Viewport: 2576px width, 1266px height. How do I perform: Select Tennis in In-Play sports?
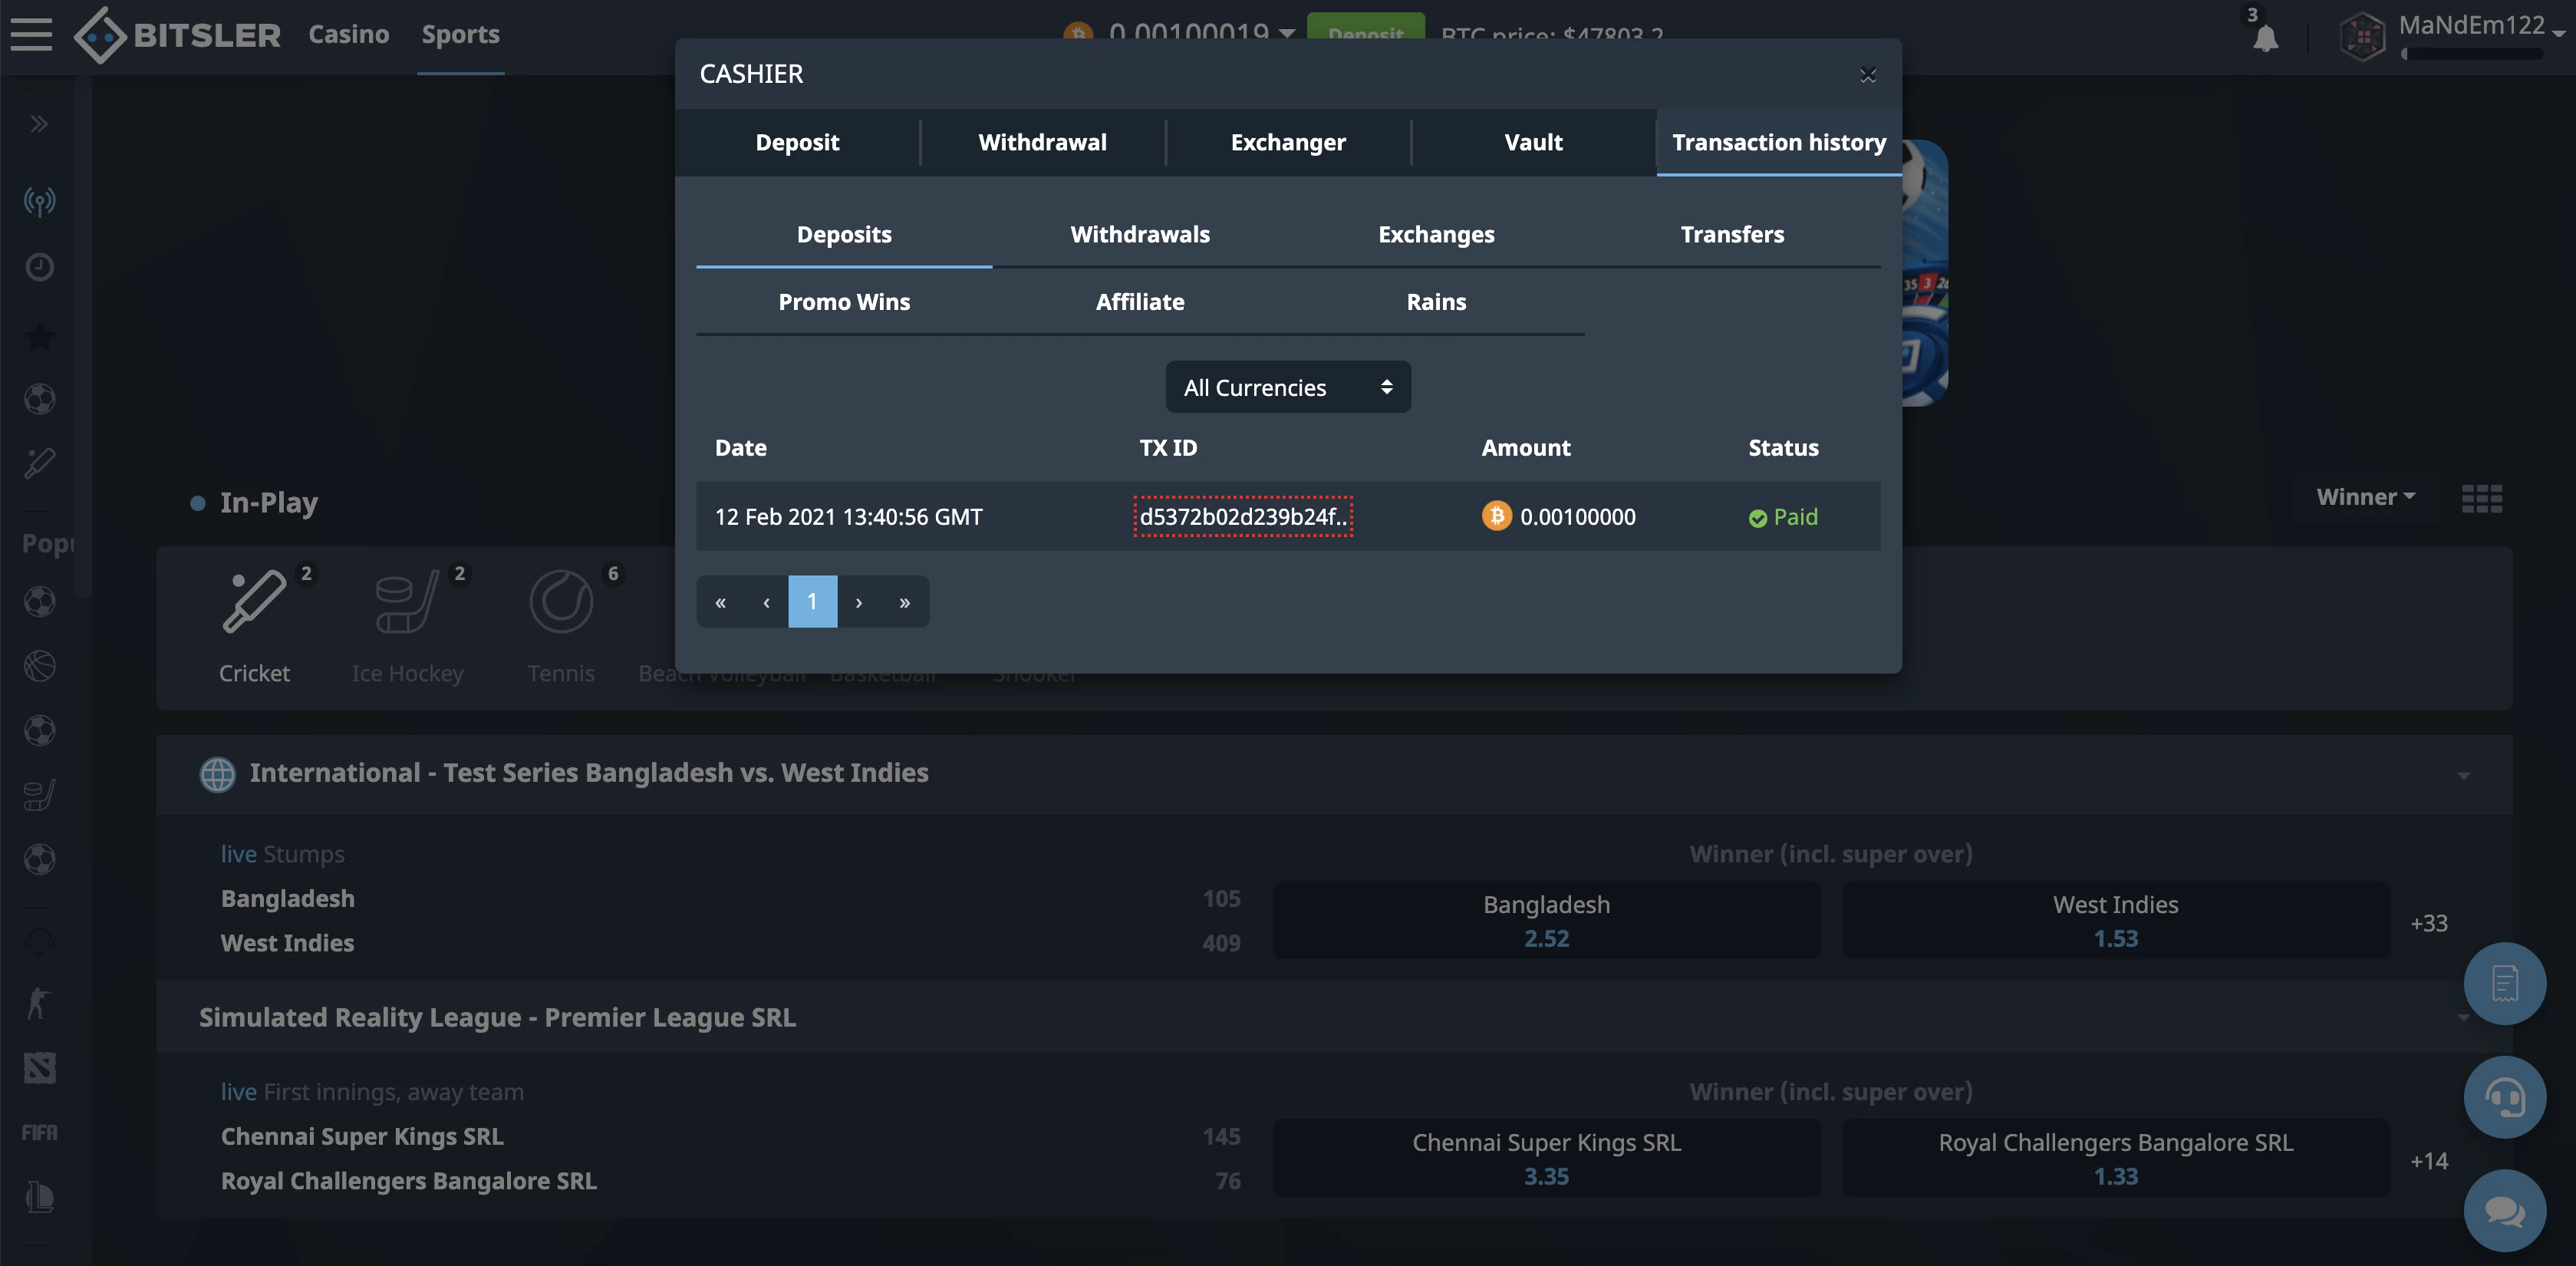tap(561, 625)
